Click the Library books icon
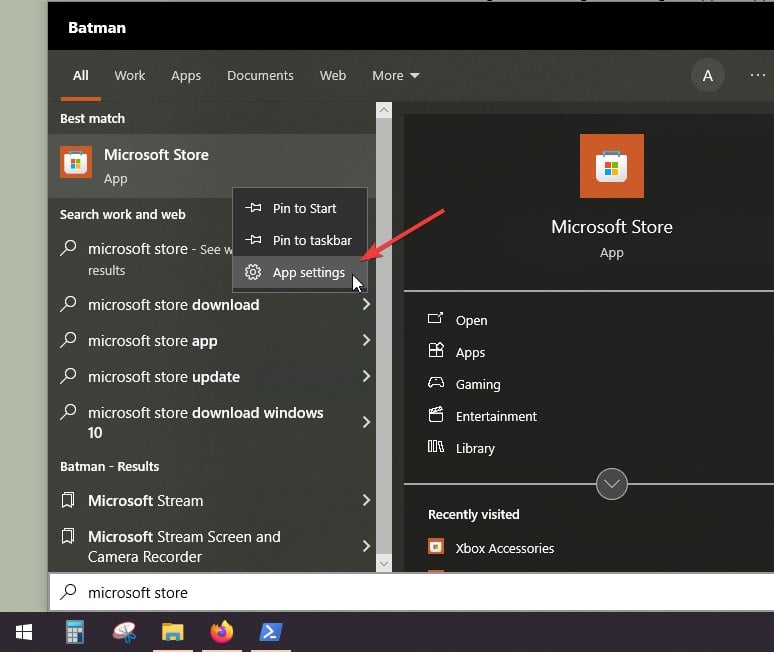The height and width of the screenshot is (652, 774). tap(435, 447)
